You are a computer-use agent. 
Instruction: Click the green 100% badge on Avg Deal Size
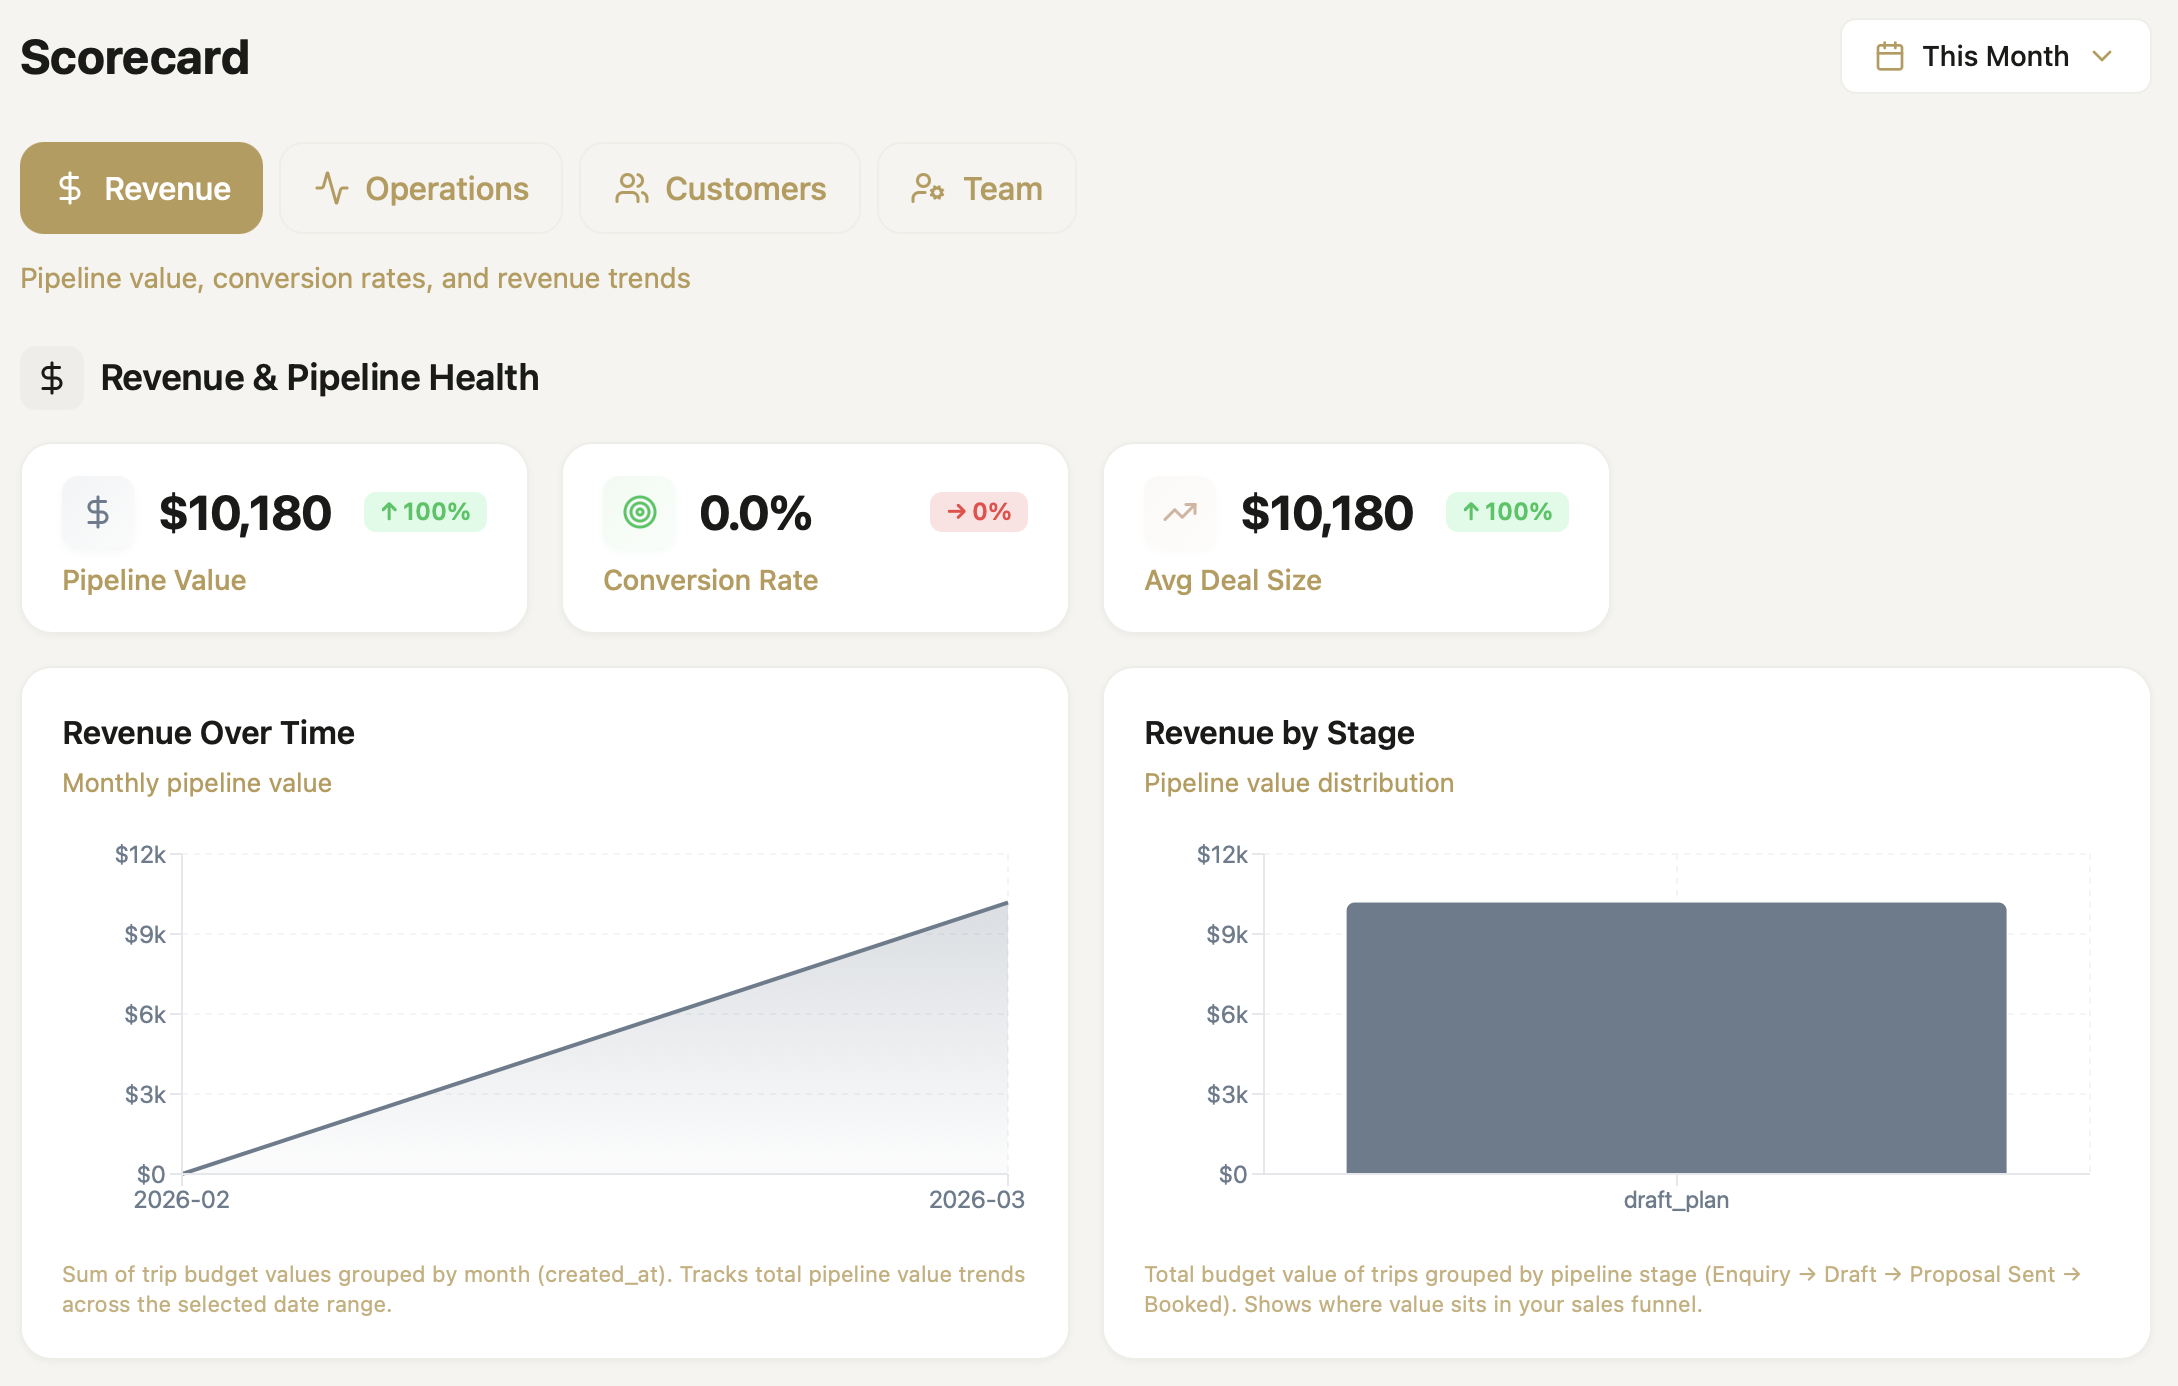coord(1506,512)
